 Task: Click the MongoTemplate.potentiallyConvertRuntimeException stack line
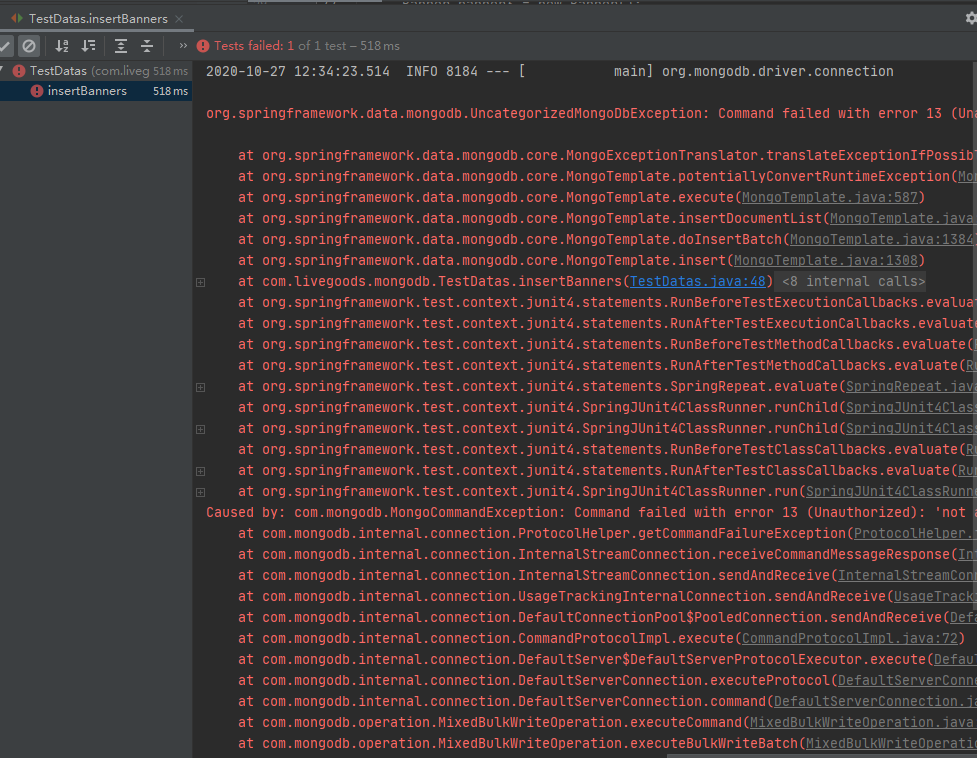click(608, 177)
